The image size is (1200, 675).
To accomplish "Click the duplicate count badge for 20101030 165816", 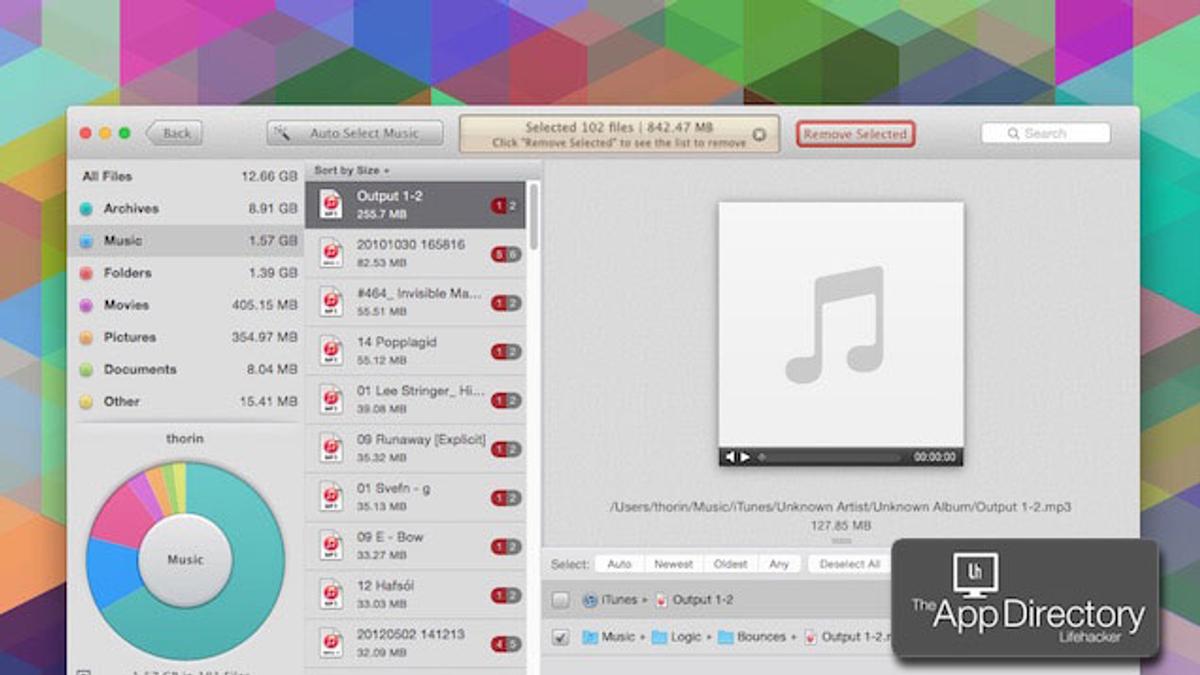I will click(x=506, y=254).
